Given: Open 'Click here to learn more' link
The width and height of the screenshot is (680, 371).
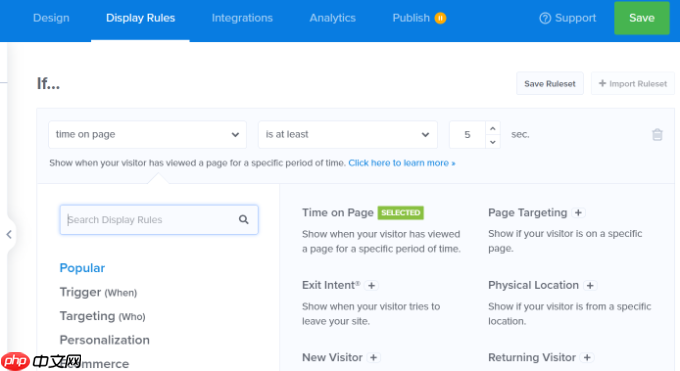Looking at the screenshot, I should coord(402,163).
